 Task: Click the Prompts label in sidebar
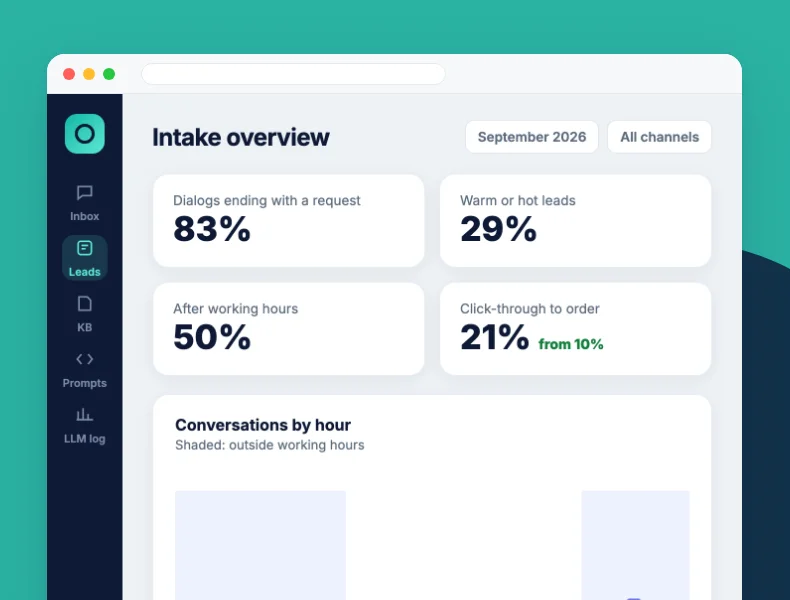tap(85, 383)
